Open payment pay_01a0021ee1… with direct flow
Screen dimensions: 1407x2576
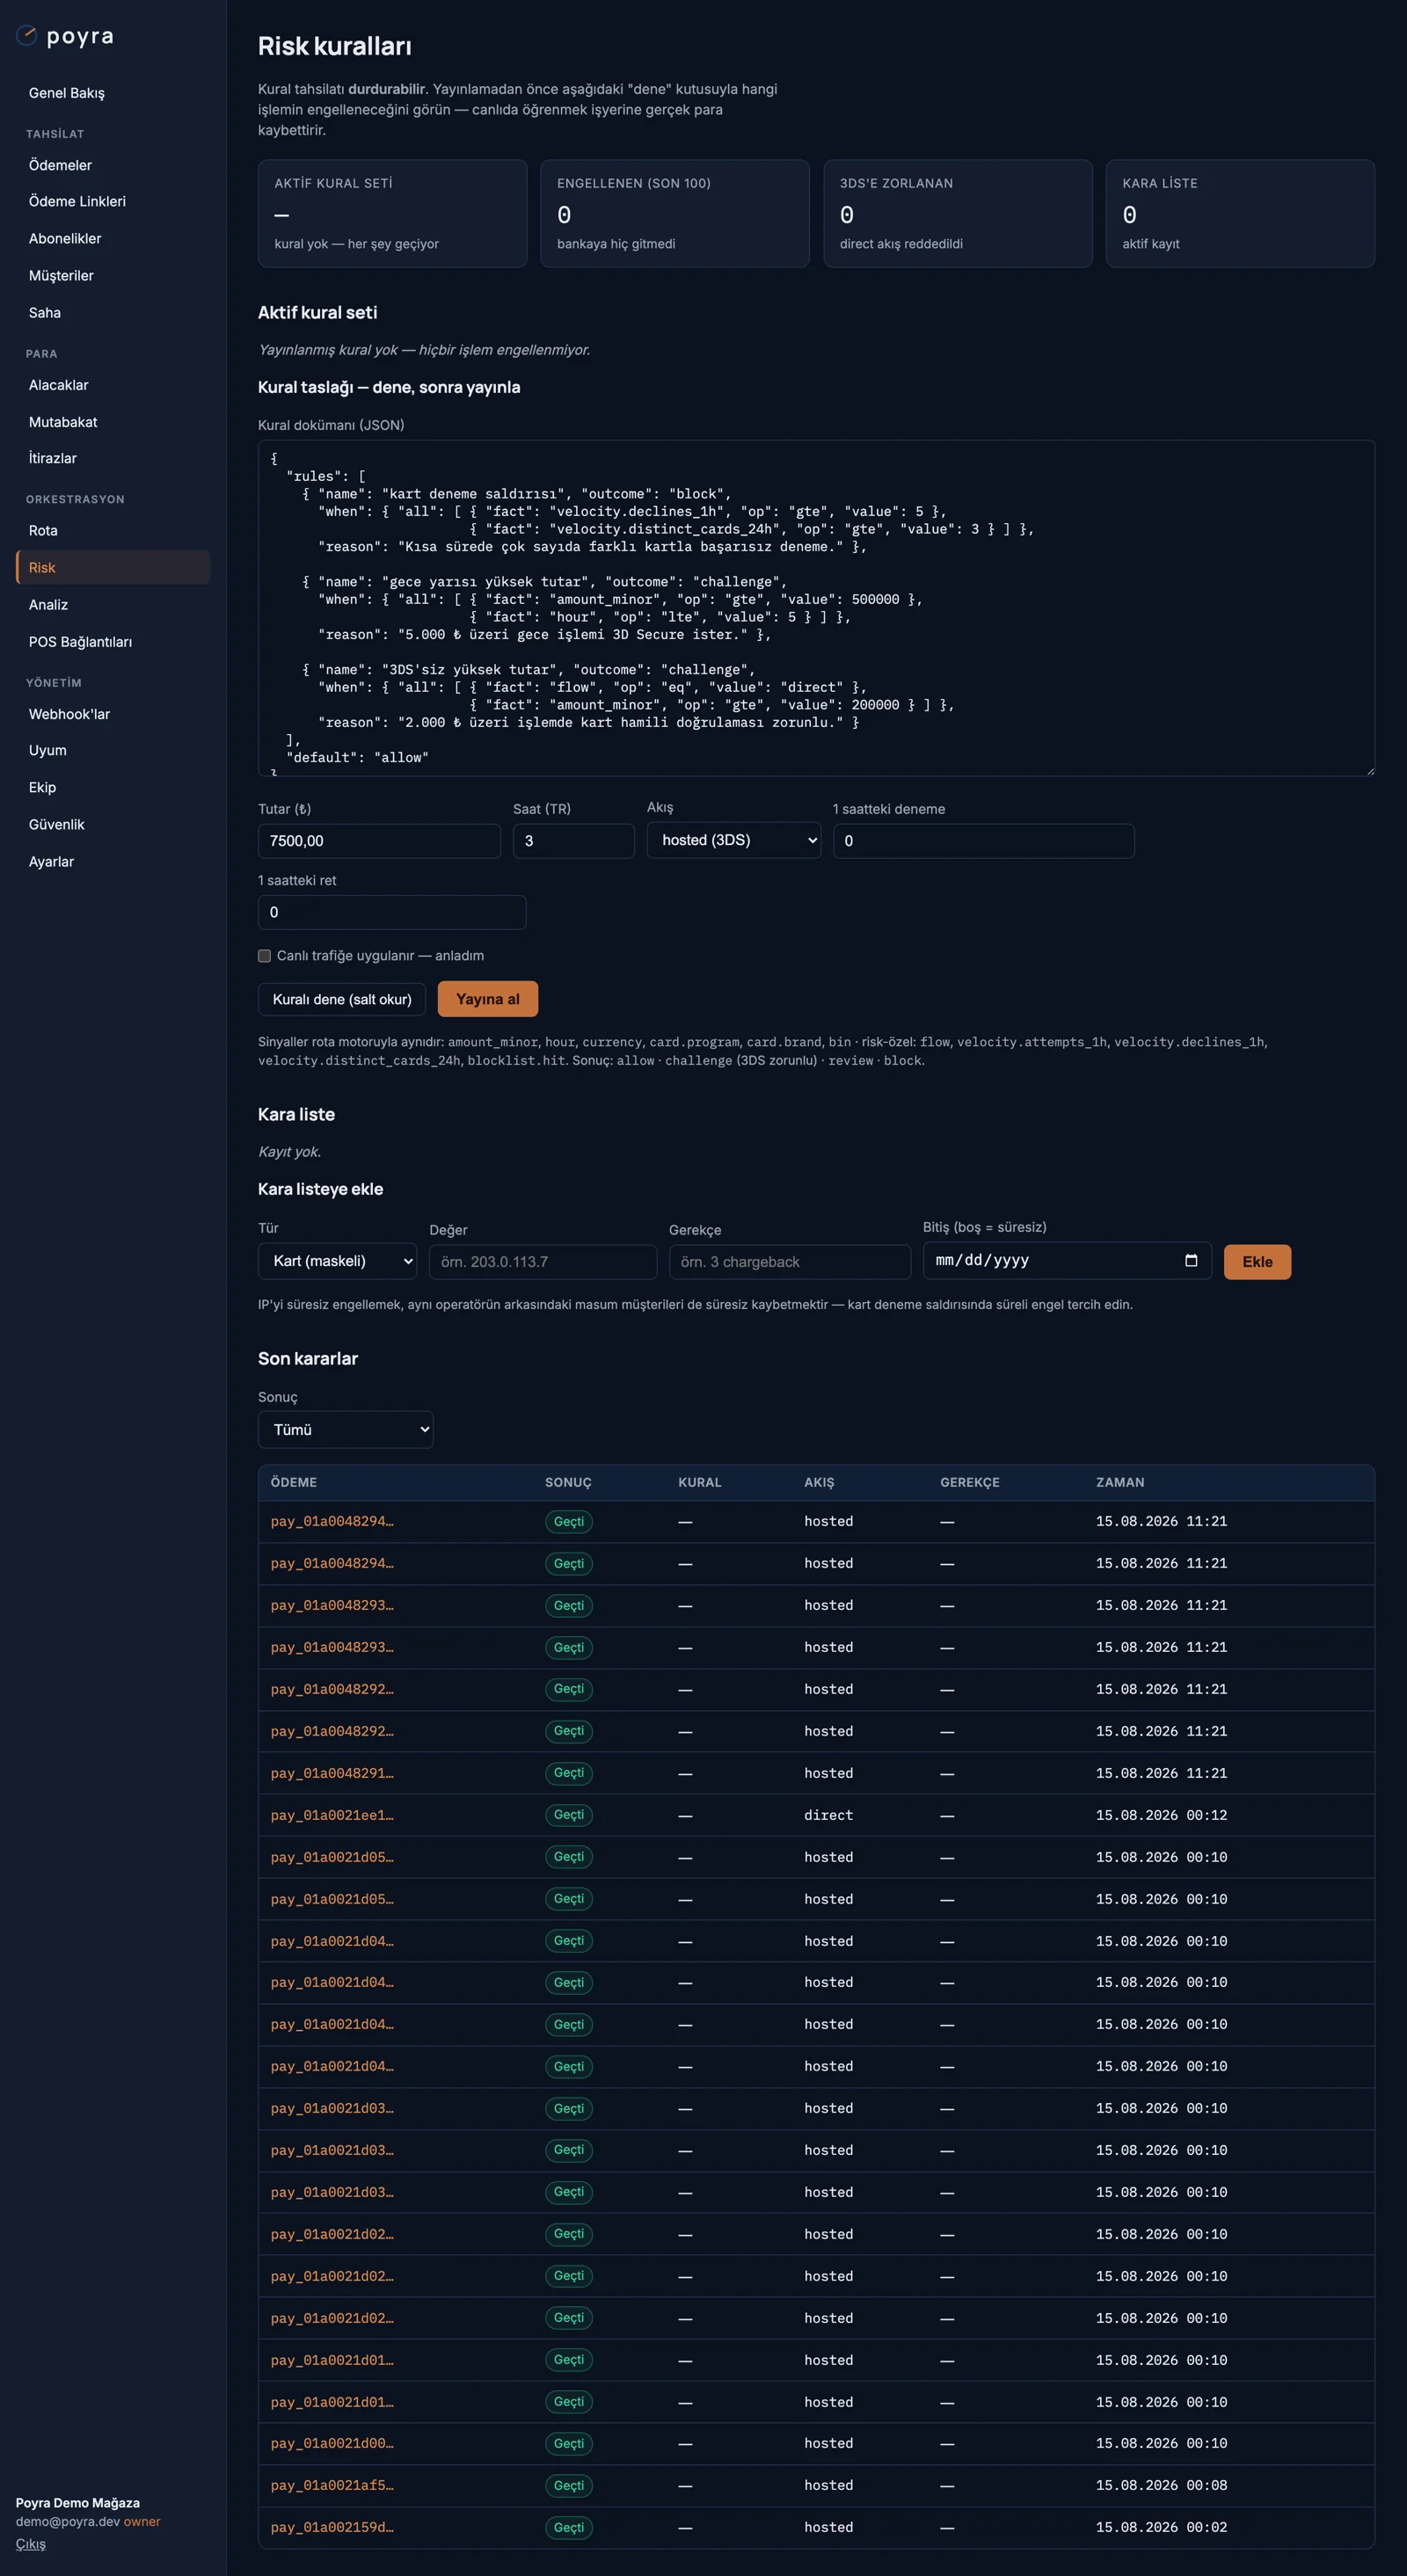[332, 1815]
